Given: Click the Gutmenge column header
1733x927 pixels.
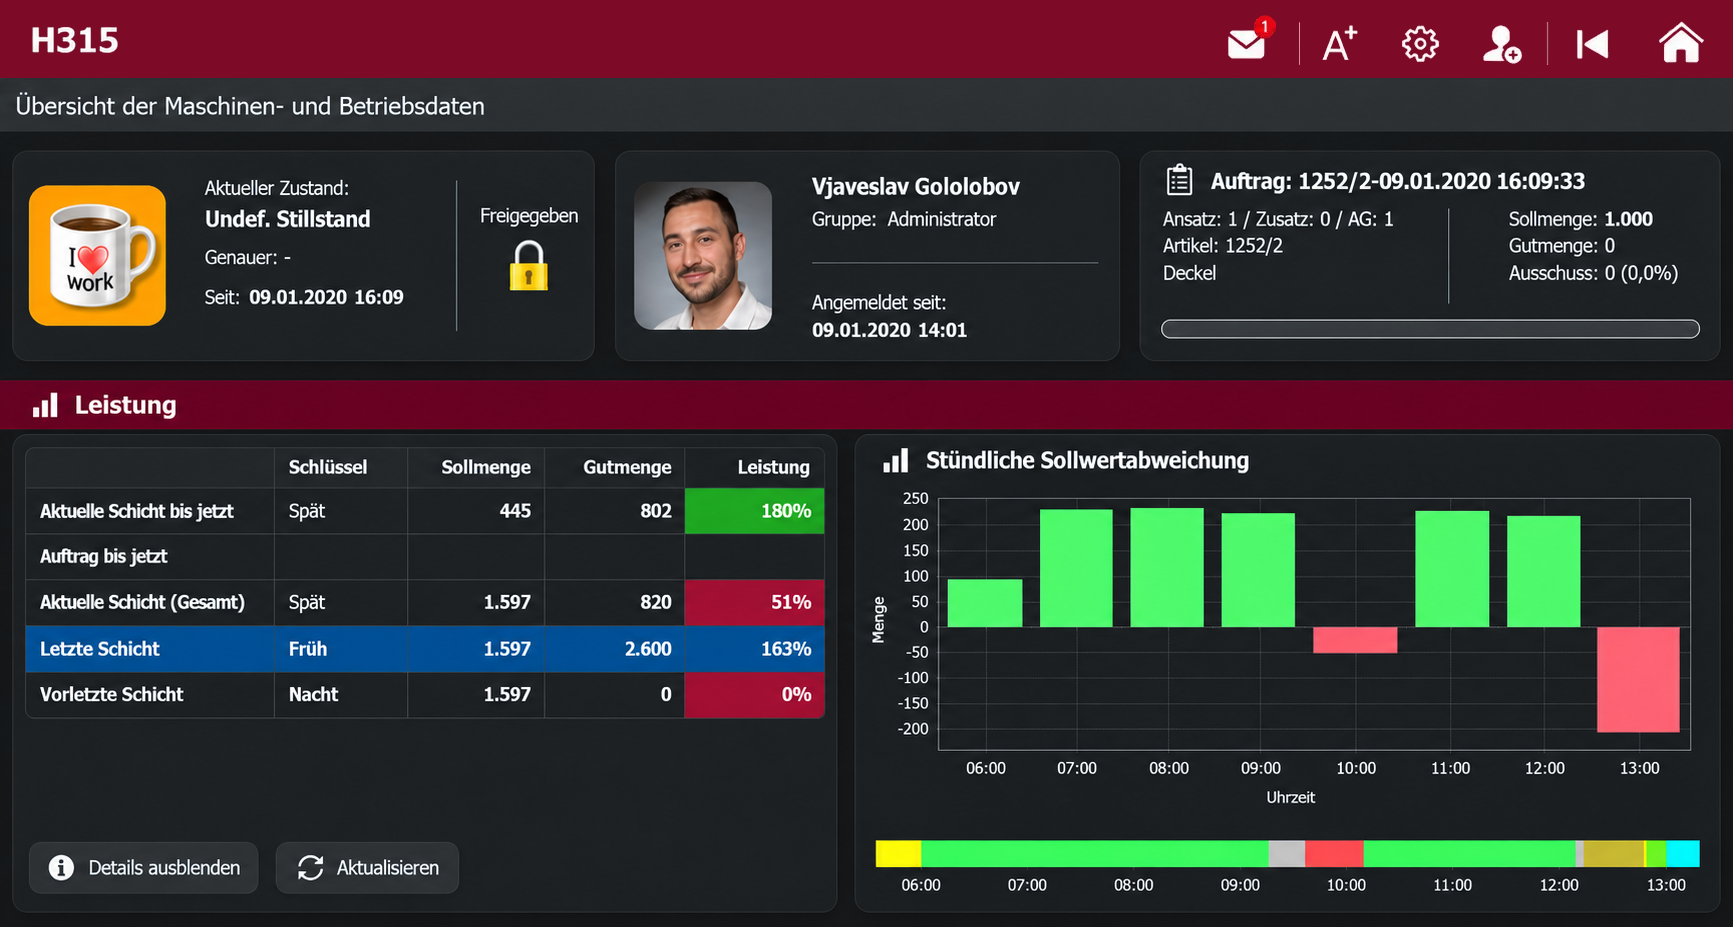Looking at the screenshot, I should pyautogui.click(x=615, y=467).
